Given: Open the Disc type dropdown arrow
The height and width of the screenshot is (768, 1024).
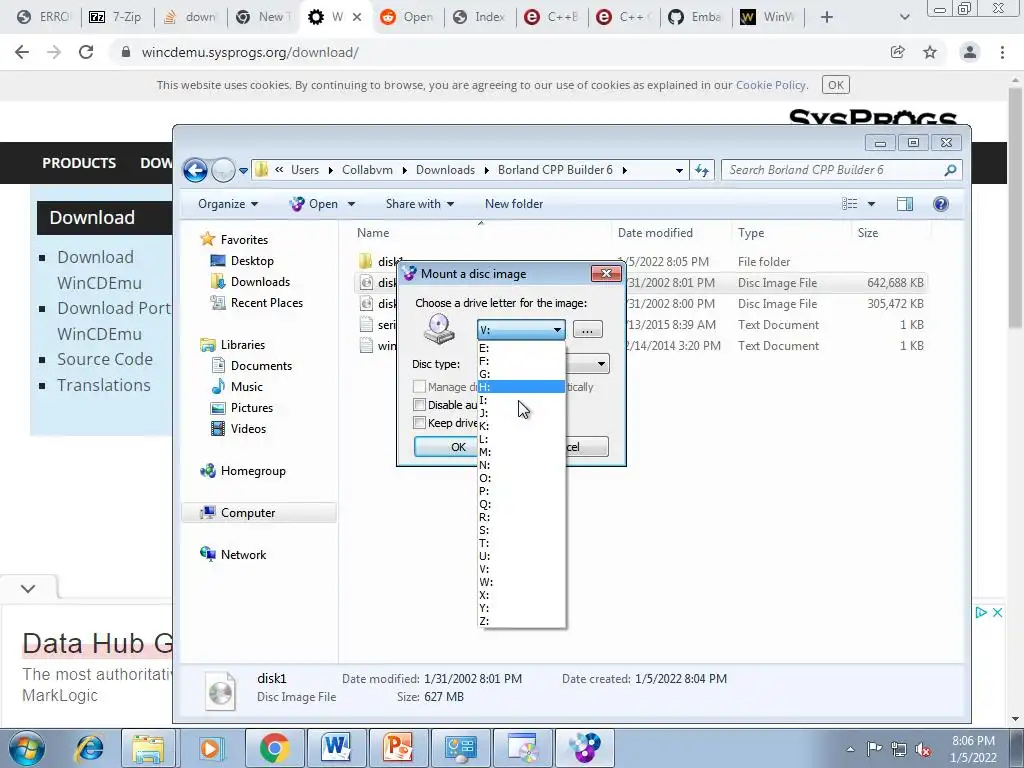Looking at the screenshot, I should click(601, 364).
